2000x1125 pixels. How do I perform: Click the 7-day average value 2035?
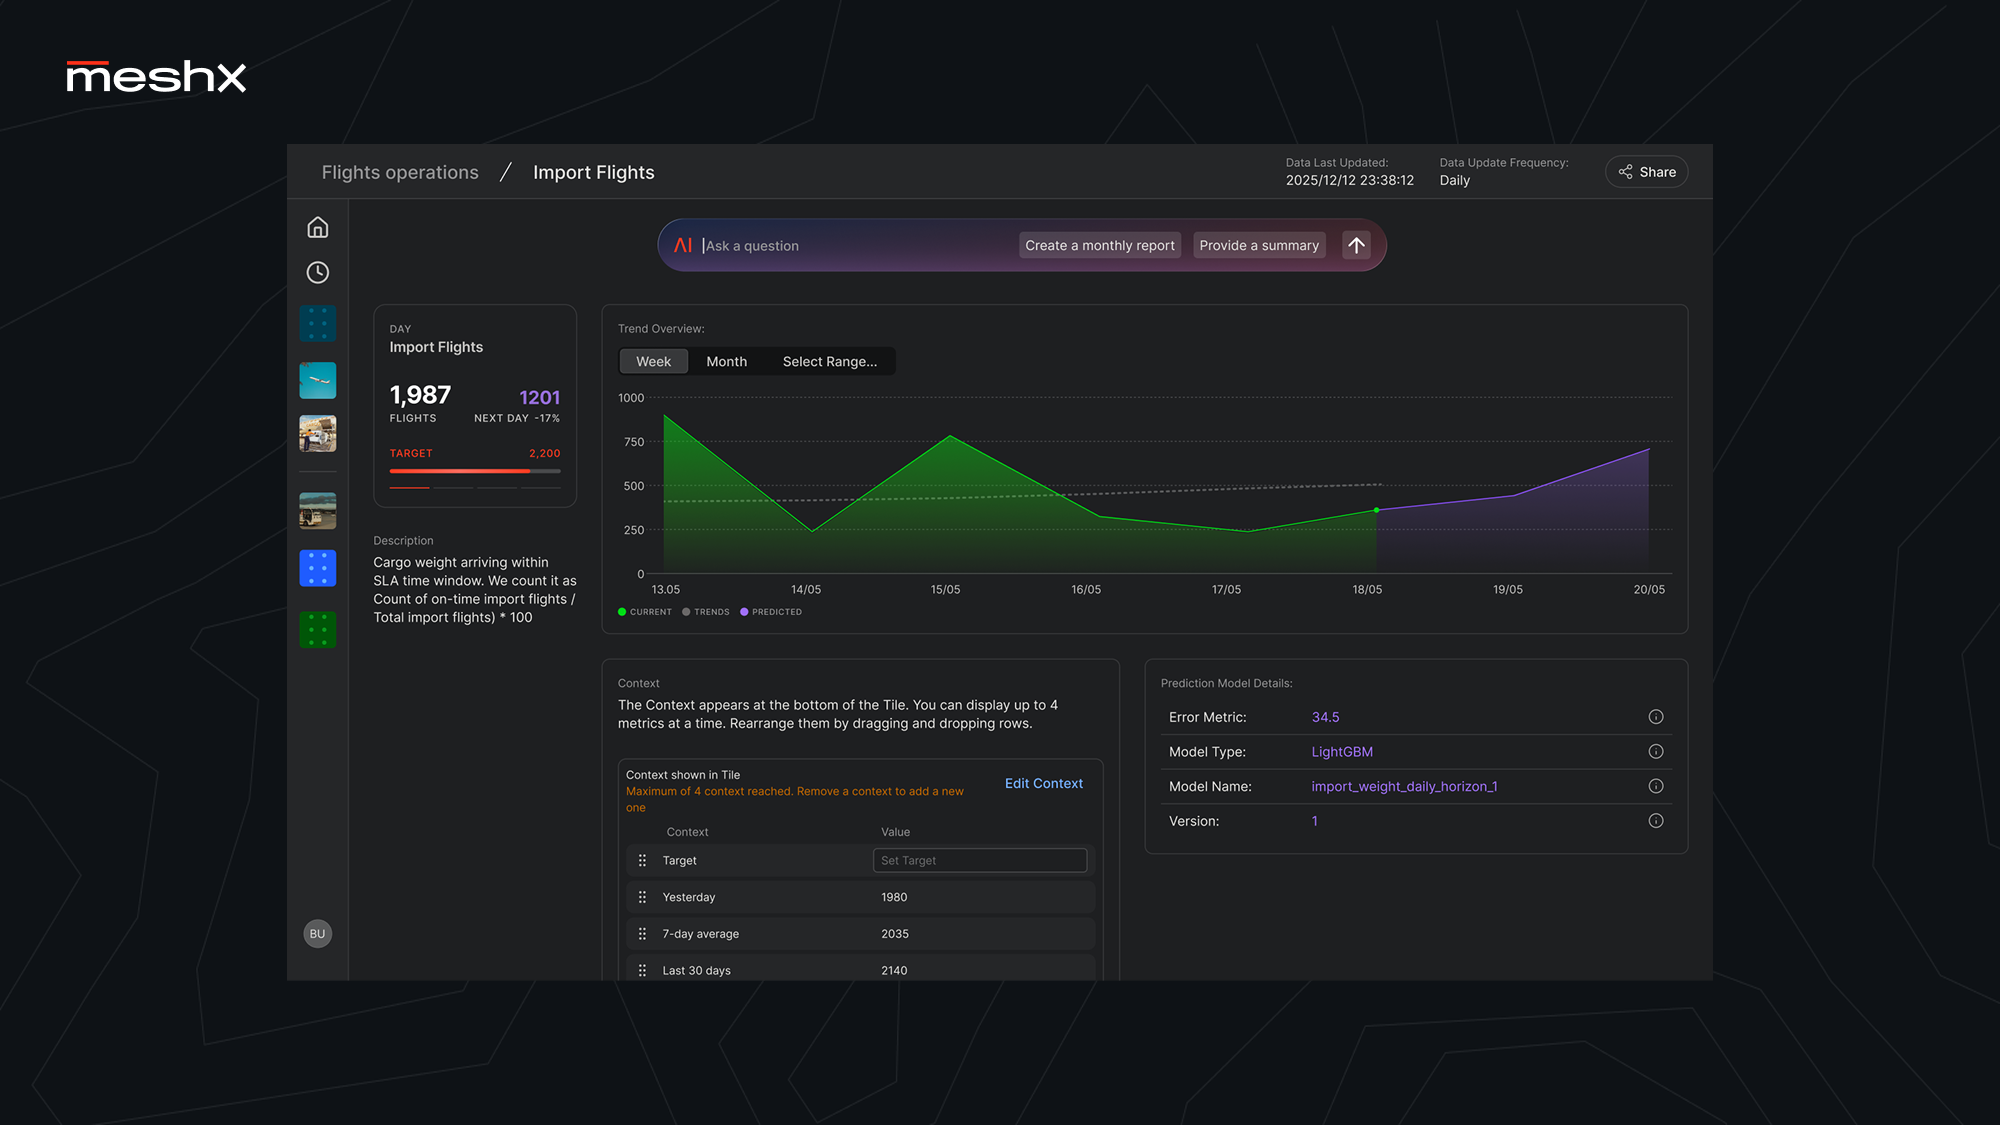click(895, 934)
